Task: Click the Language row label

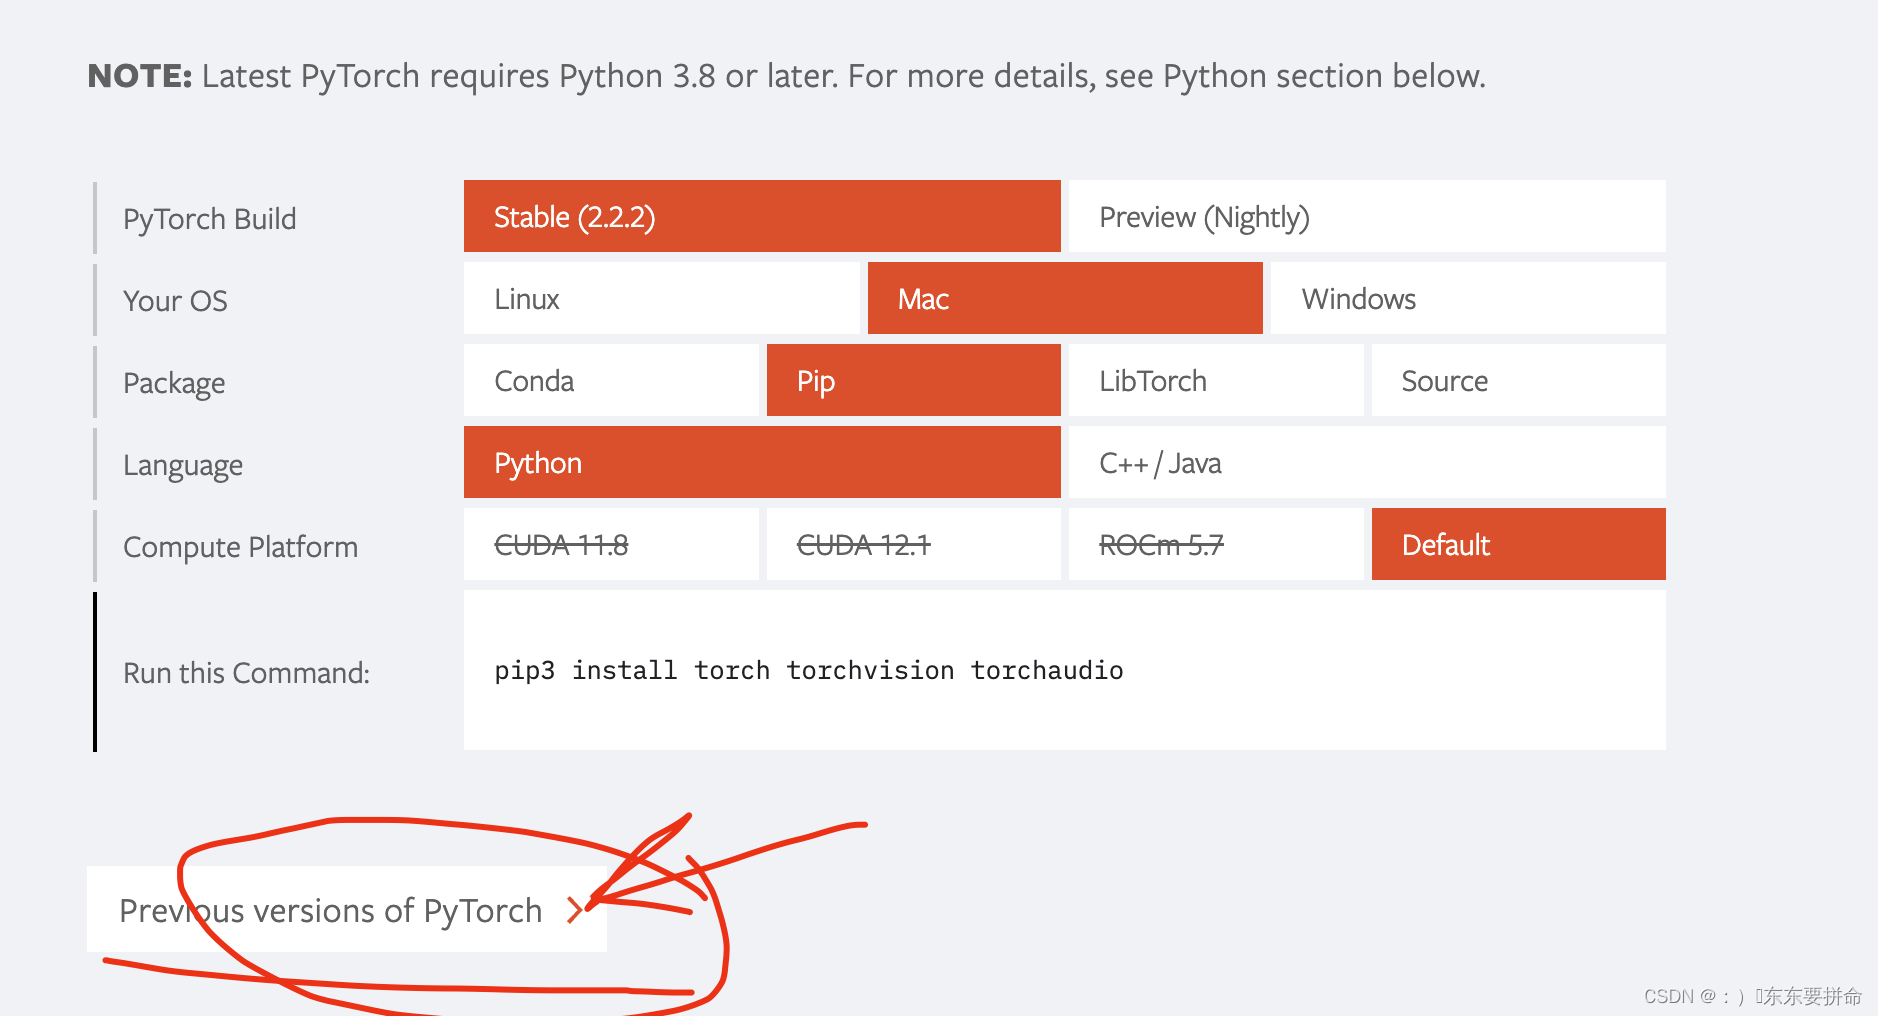Action: point(183,465)
